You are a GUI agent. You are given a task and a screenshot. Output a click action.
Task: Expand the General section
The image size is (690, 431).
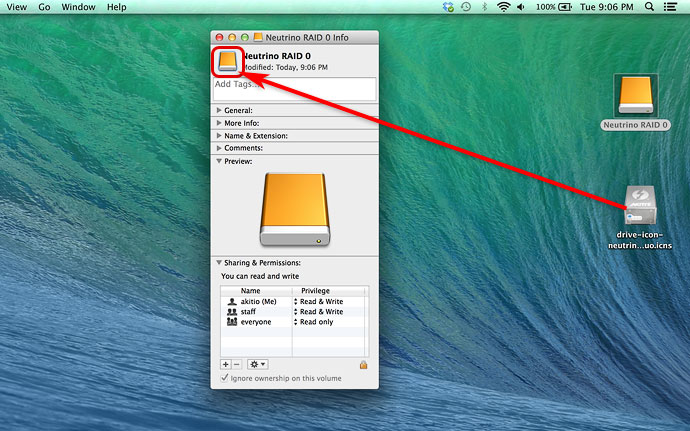point(219,110)
